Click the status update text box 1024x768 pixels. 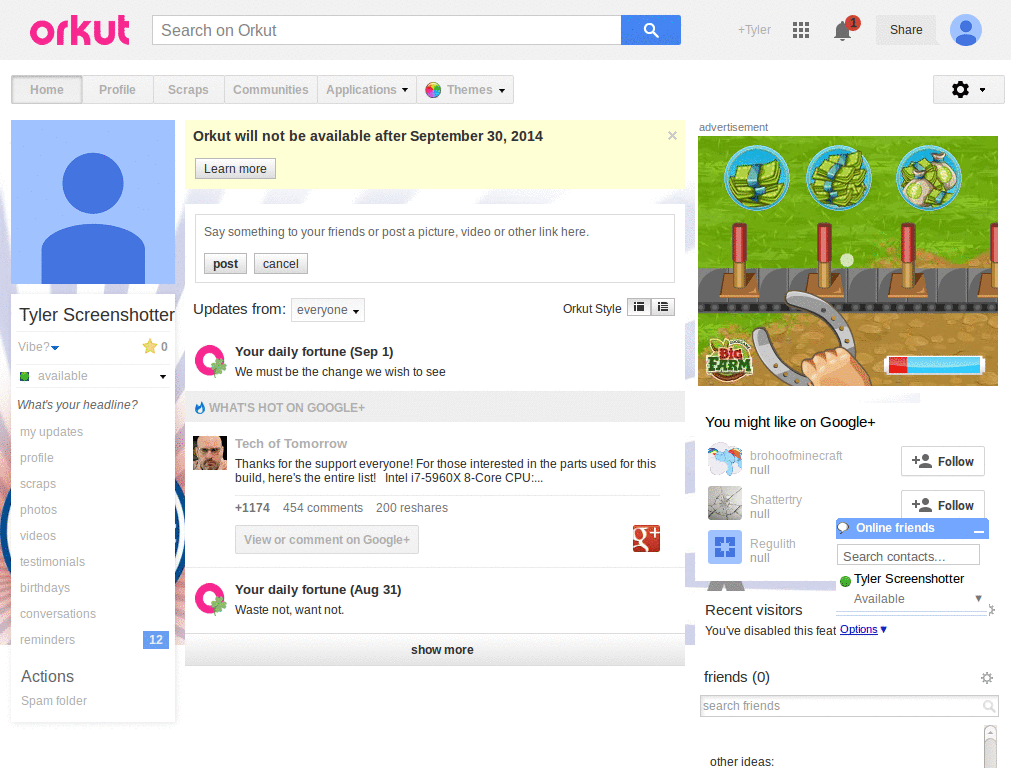click(x=434, y=232)
